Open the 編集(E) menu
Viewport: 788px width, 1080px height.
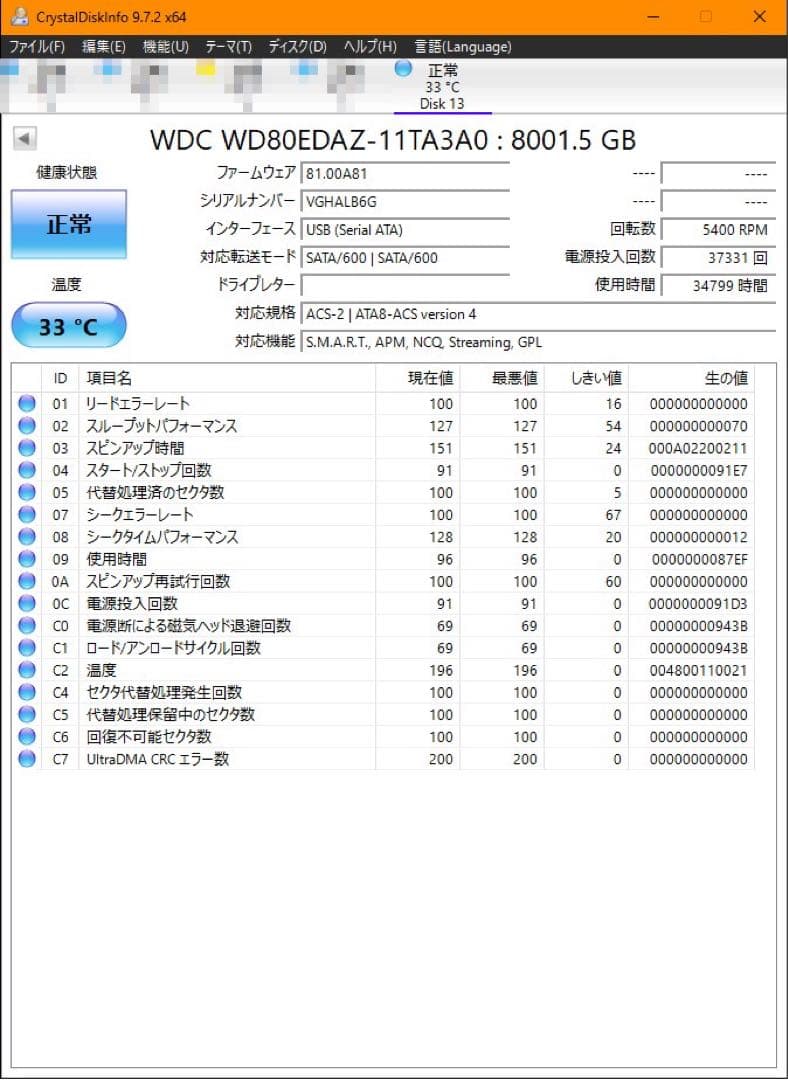click(103, 47)
